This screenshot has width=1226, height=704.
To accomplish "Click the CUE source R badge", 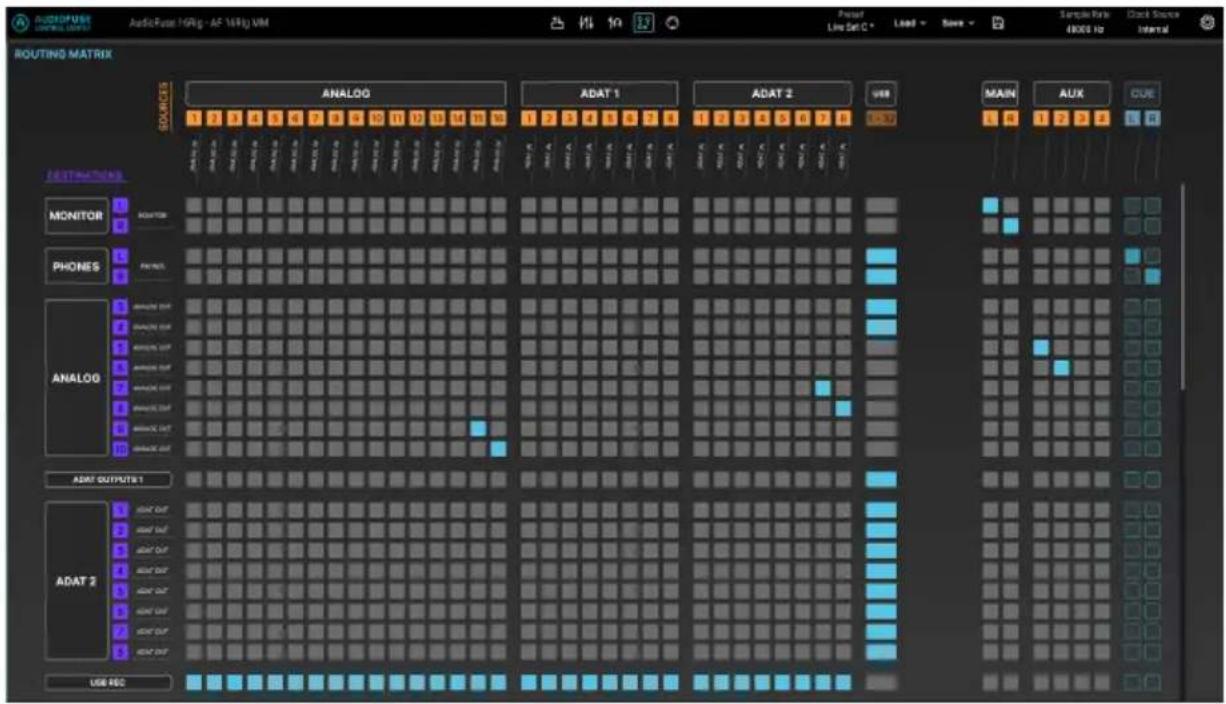I will [1153, 119].
